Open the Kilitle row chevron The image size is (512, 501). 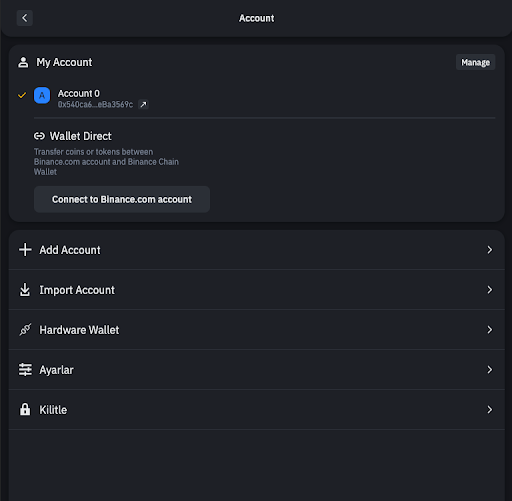coord(489,410)
